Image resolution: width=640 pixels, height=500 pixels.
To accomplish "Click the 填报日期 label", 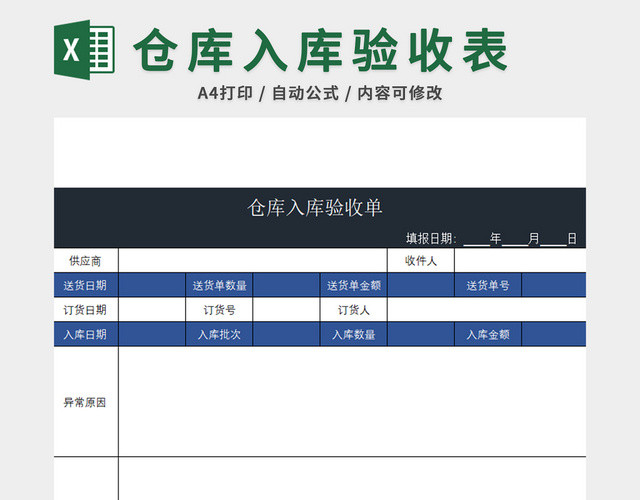I will 430,238.
